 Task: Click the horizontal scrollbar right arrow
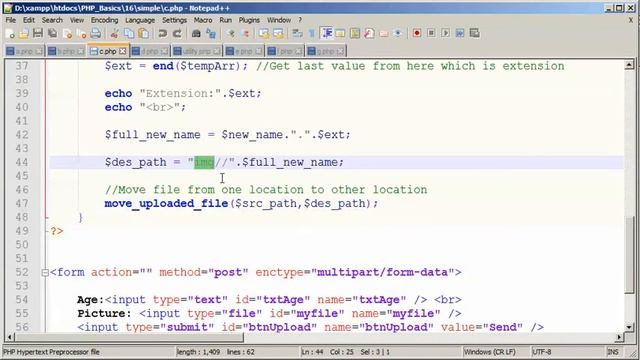coord(620,337)
